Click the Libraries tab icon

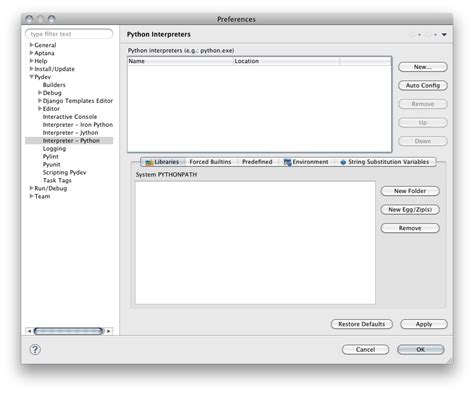coord(149,162)
